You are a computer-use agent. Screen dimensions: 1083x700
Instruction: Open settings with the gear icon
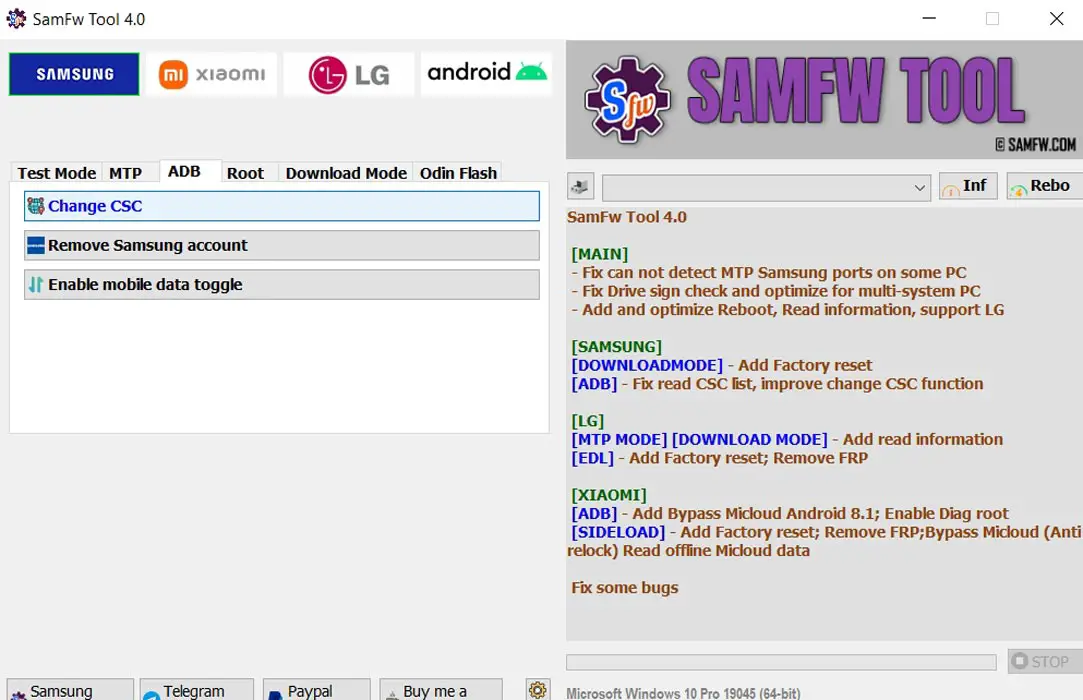(x=537, y=690)
